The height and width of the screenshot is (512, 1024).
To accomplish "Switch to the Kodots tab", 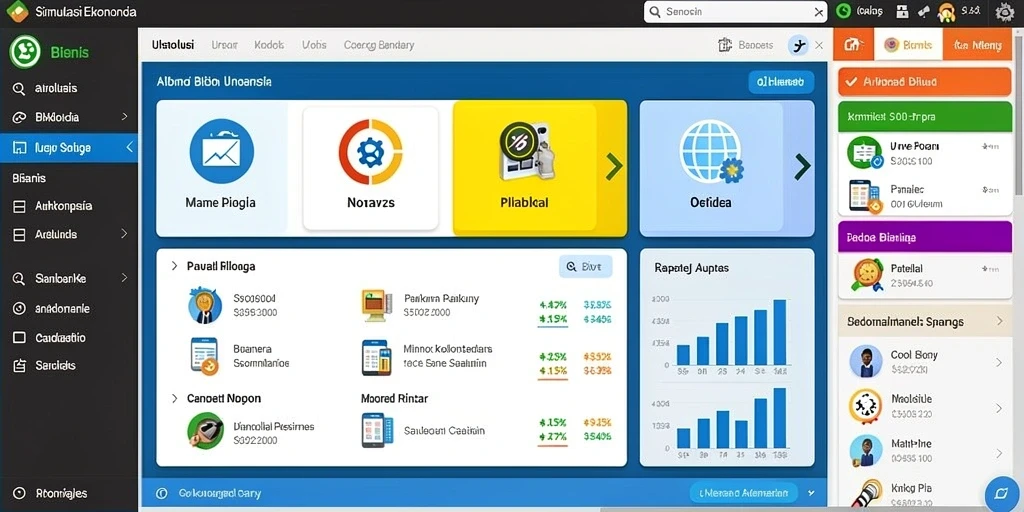I will (269, 45).
